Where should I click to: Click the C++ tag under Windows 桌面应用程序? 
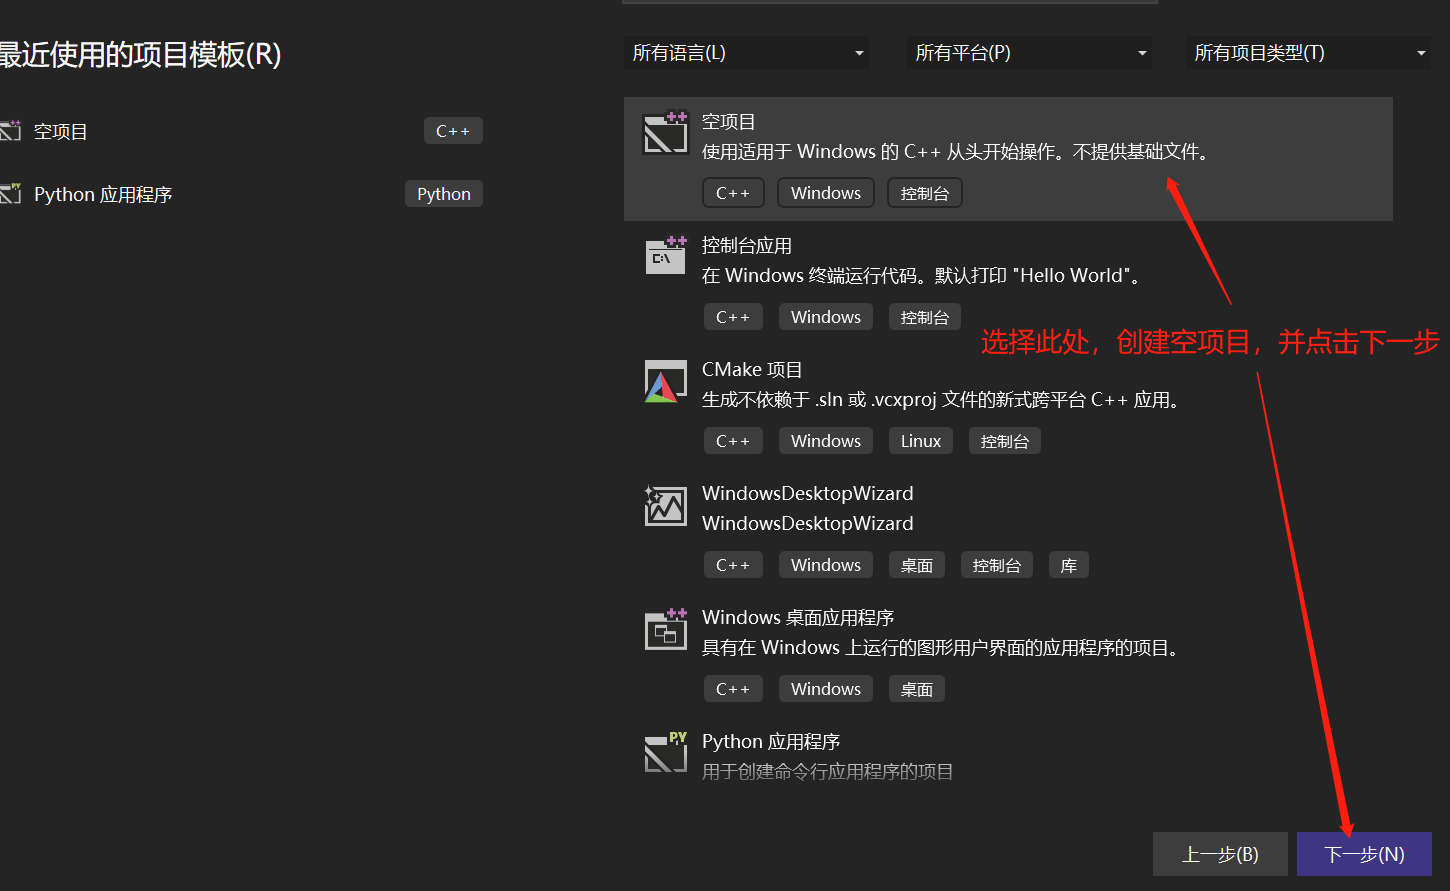733,689
